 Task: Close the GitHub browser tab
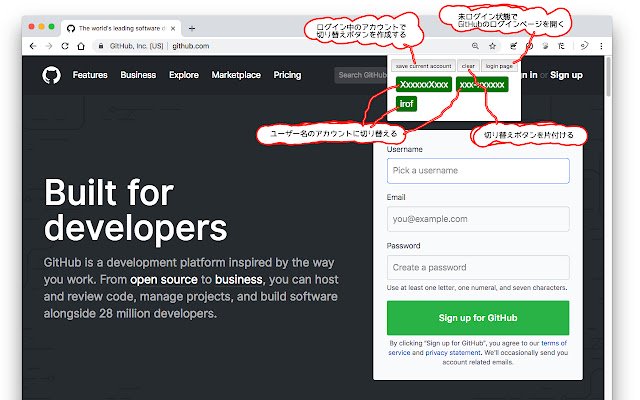click(x=173, y=29)
